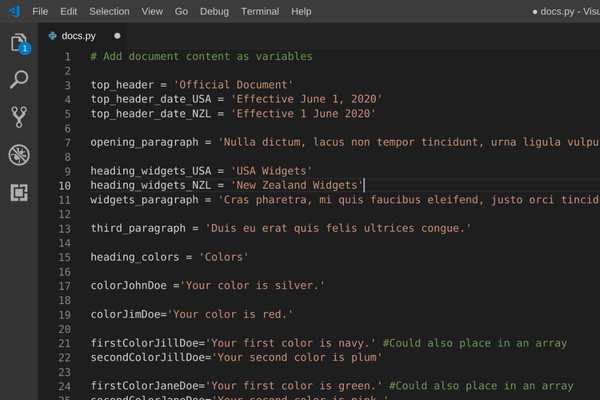Click the string 'Your first color is green.'
Screen dimensions: 600x400
pos(293,386)
